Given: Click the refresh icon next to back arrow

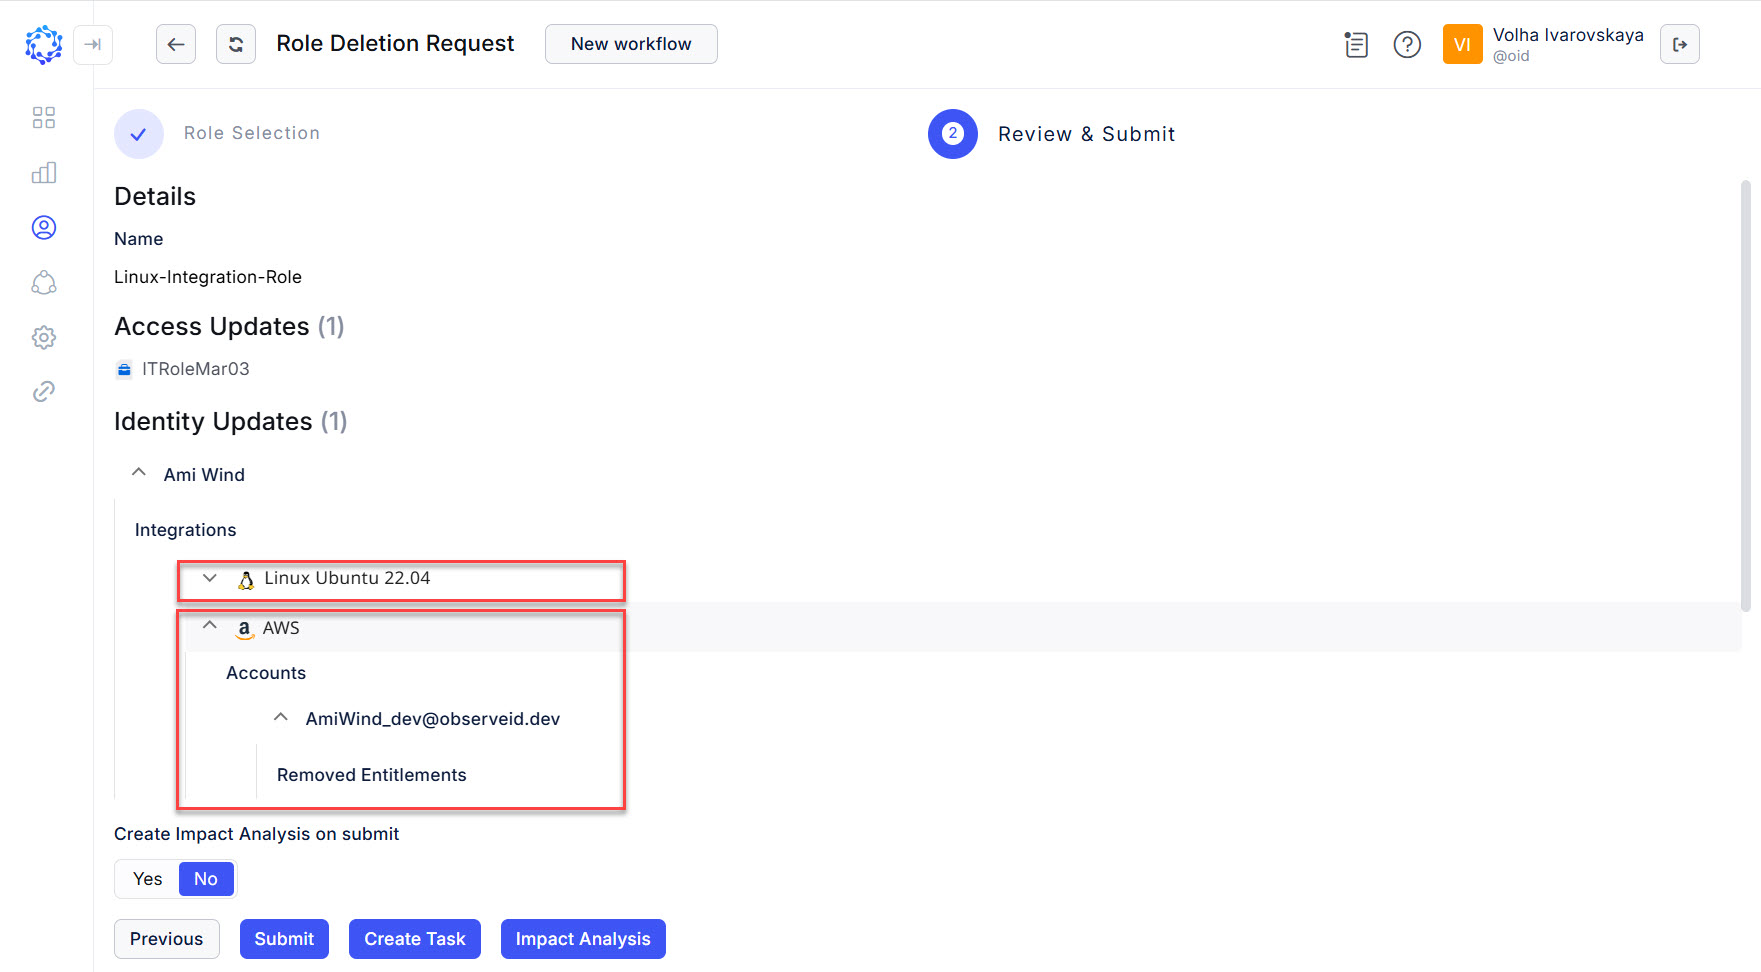Looking at the screenshot, I should [x=236, y=44].
